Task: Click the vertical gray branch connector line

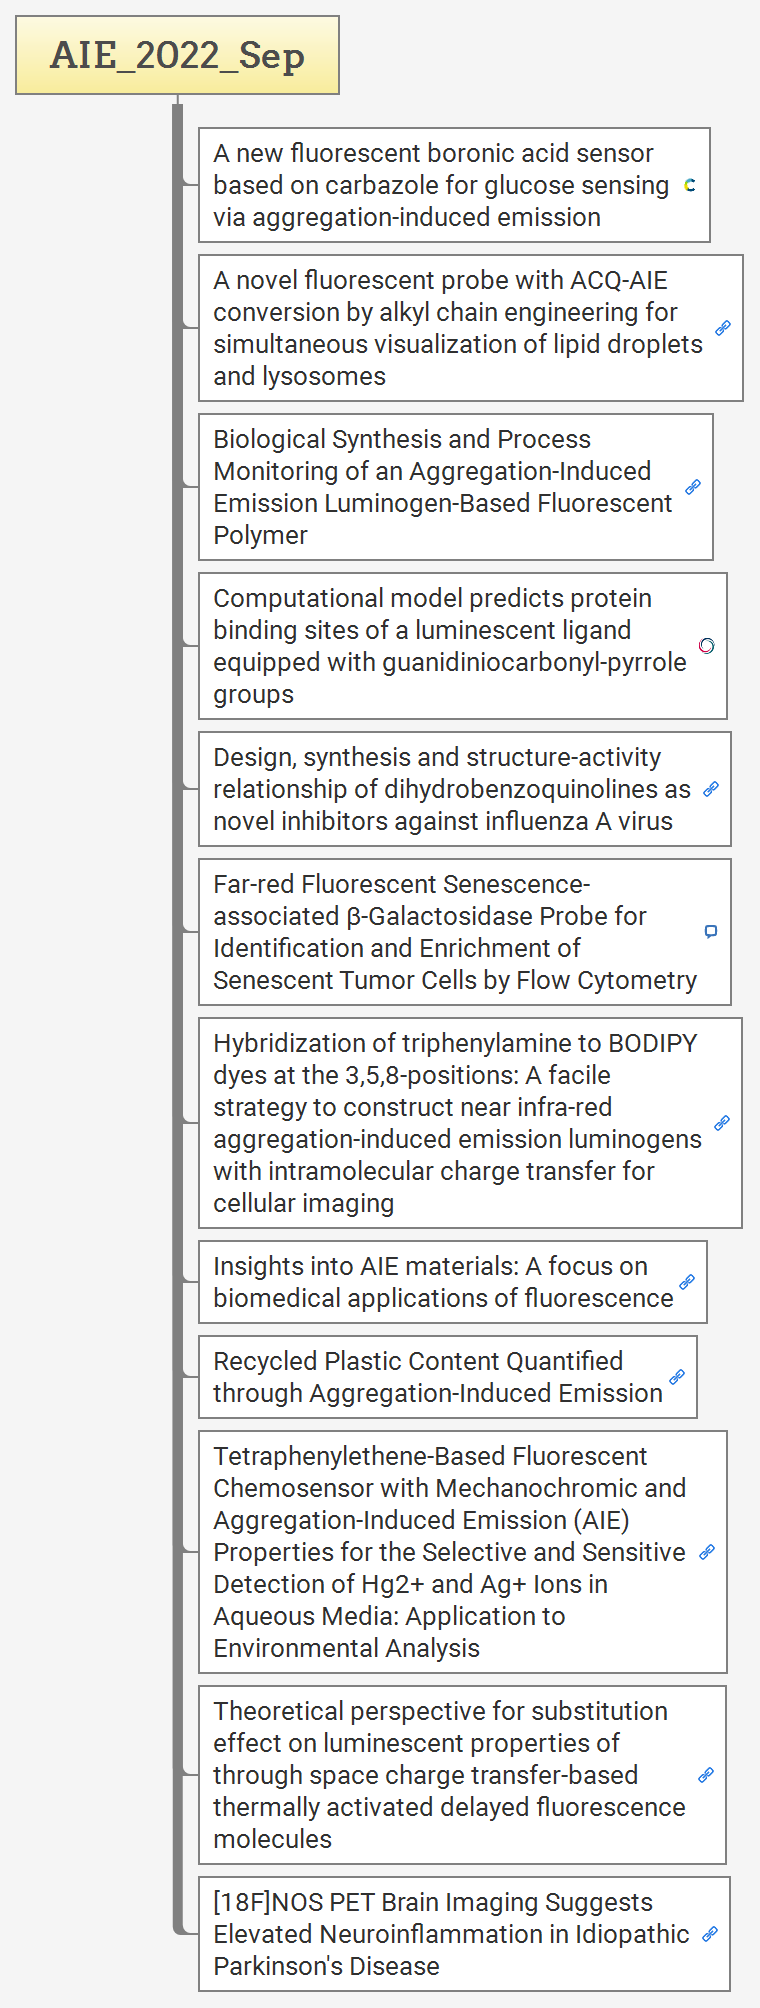Action: click(x=177, y=1015)
